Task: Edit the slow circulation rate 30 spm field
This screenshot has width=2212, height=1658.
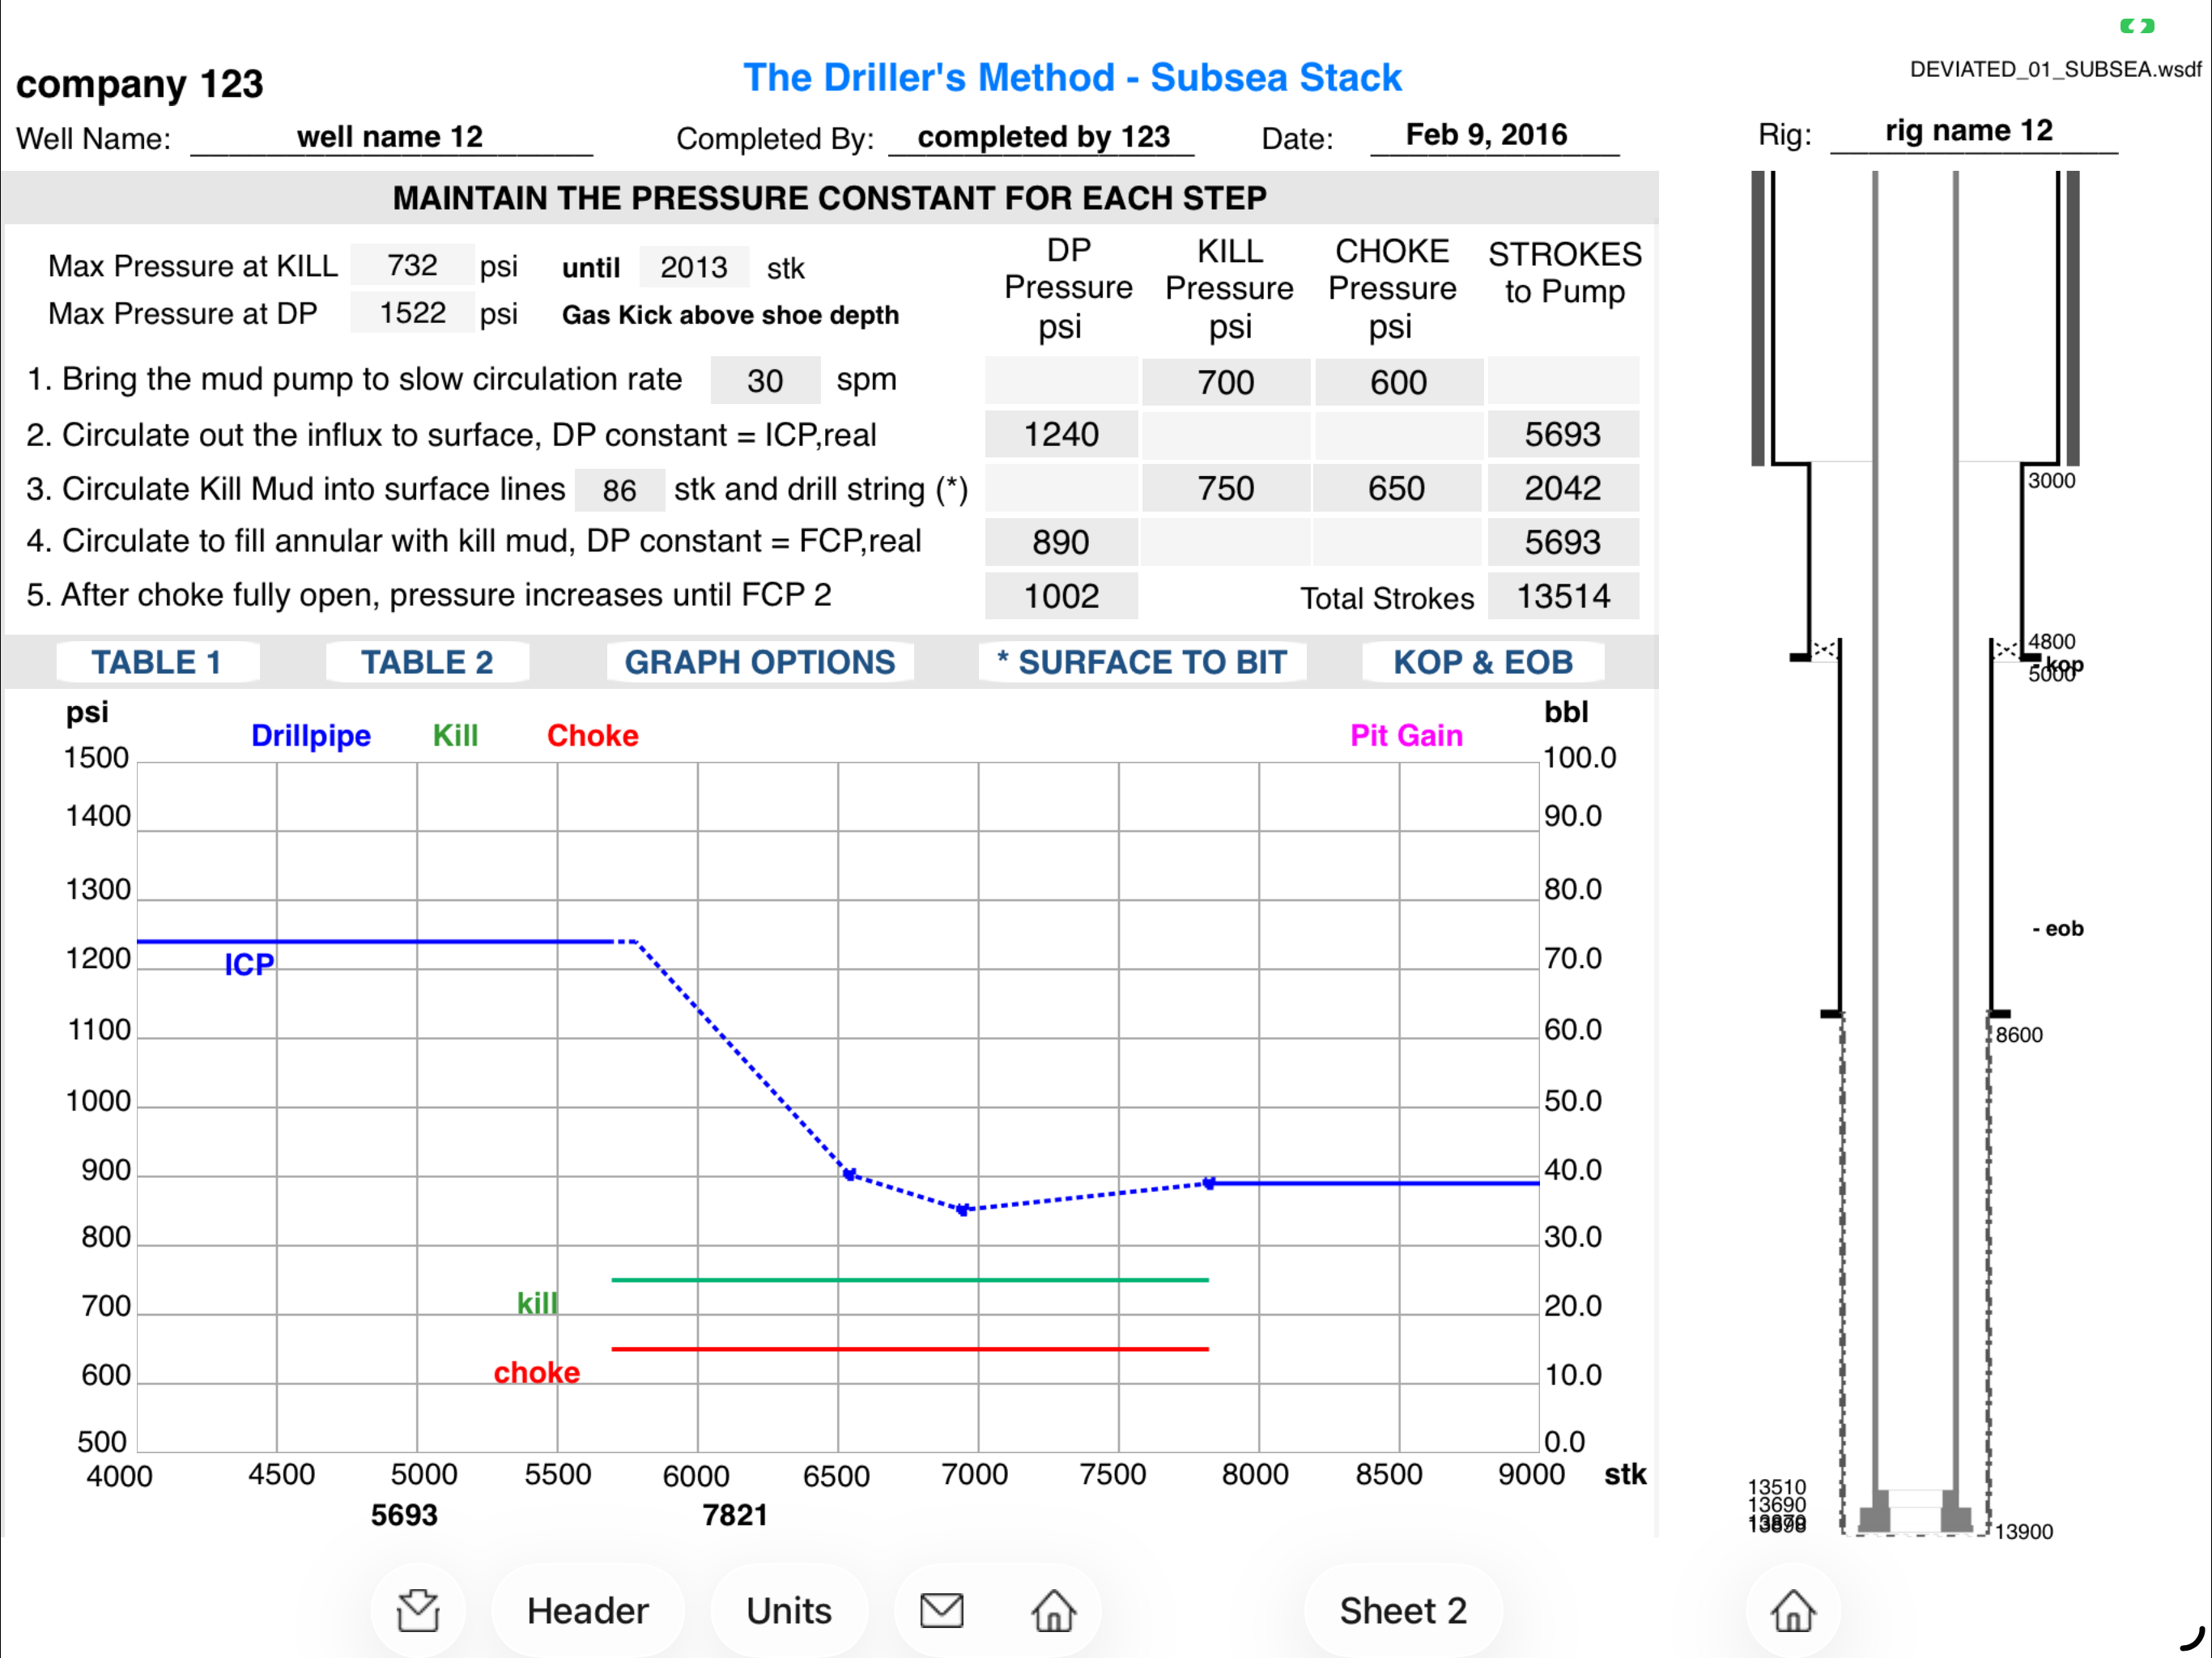Action: (765, 380)
